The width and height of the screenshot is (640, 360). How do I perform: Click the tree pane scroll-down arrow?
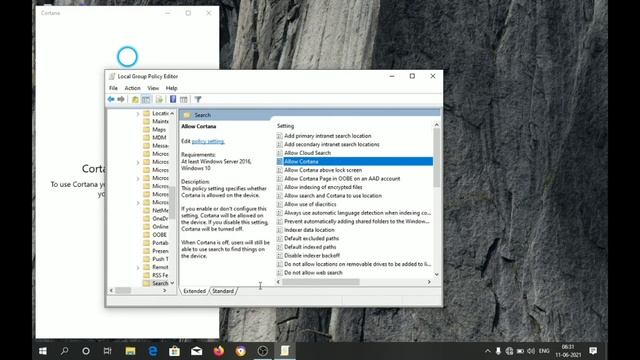click(x=172, y=283)
